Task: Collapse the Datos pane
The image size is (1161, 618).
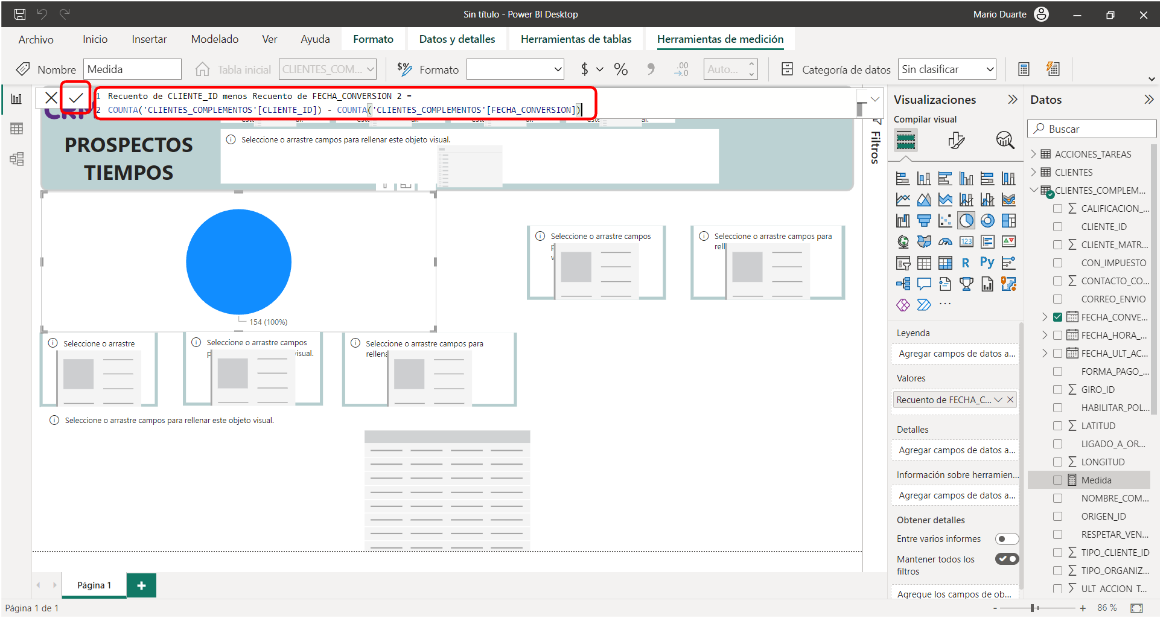Action: (1148, 100)
